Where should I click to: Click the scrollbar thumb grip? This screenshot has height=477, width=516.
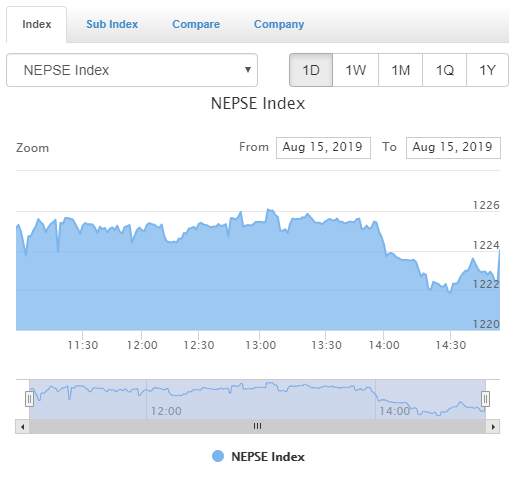(257, 426)
